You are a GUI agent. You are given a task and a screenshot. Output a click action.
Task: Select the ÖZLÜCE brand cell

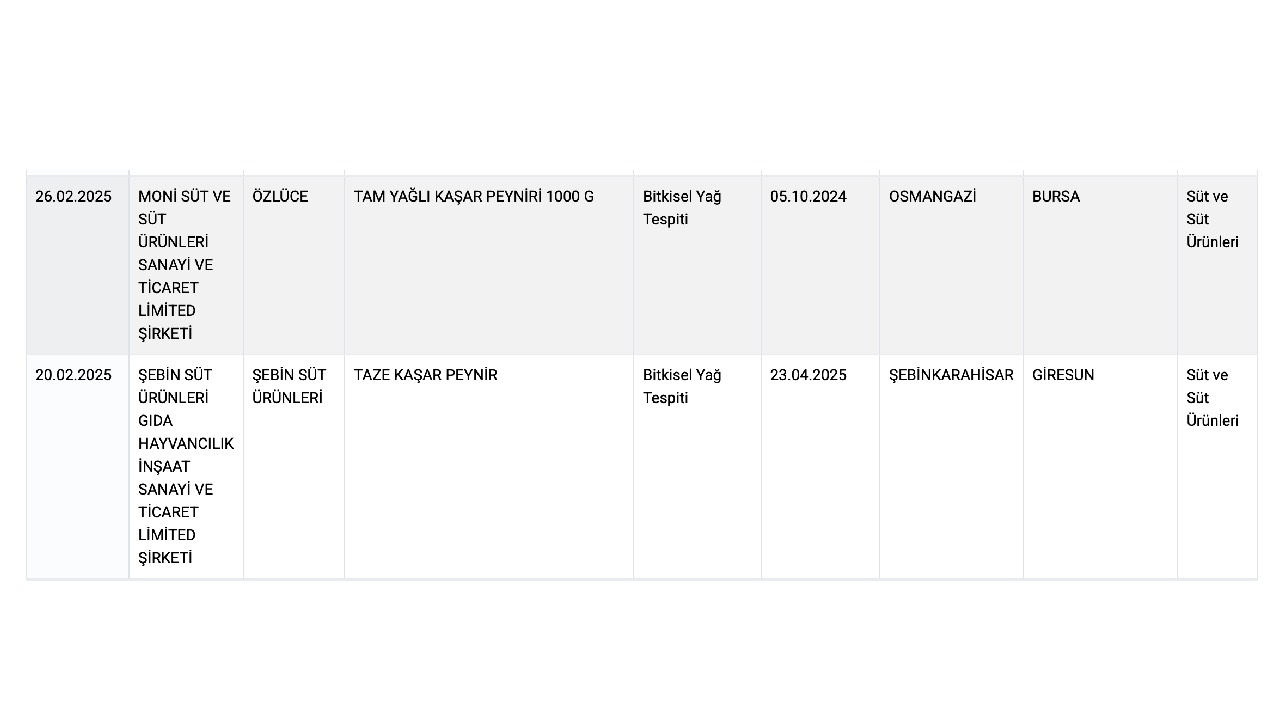pyautogui.click(x=294, y=265)
